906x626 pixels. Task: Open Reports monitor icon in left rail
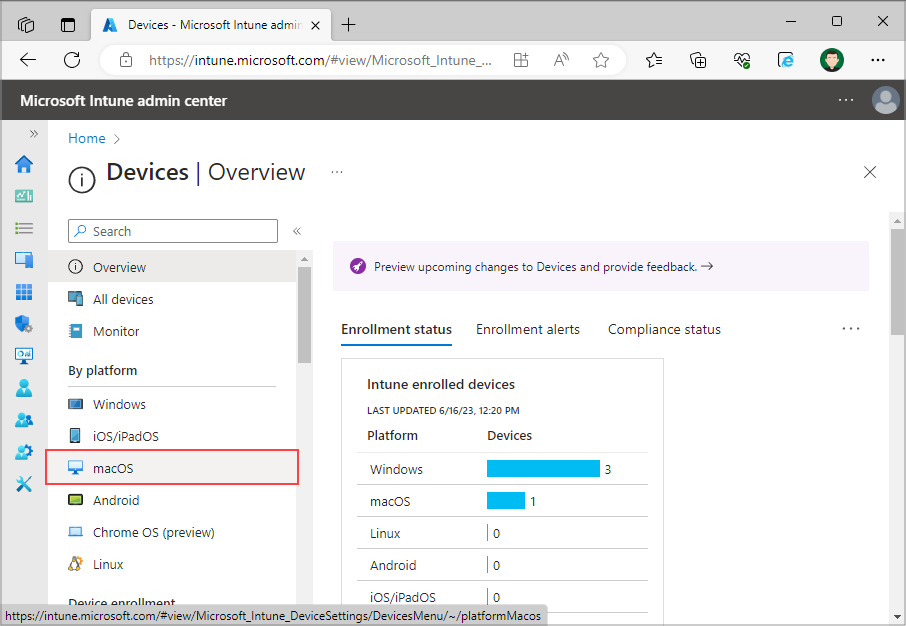[x=24, y=355]
